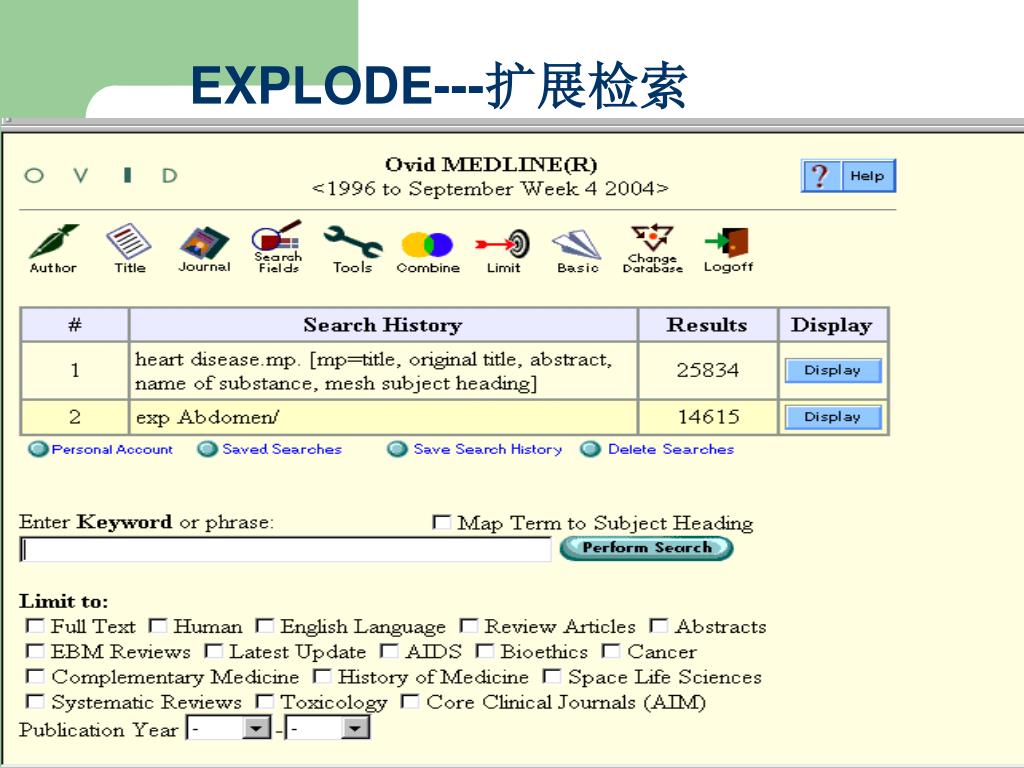Image resolution: width=1024 pixels, height=768 pixels.
Task: Check the Bioethics limit
Action: tap(485, 651)
